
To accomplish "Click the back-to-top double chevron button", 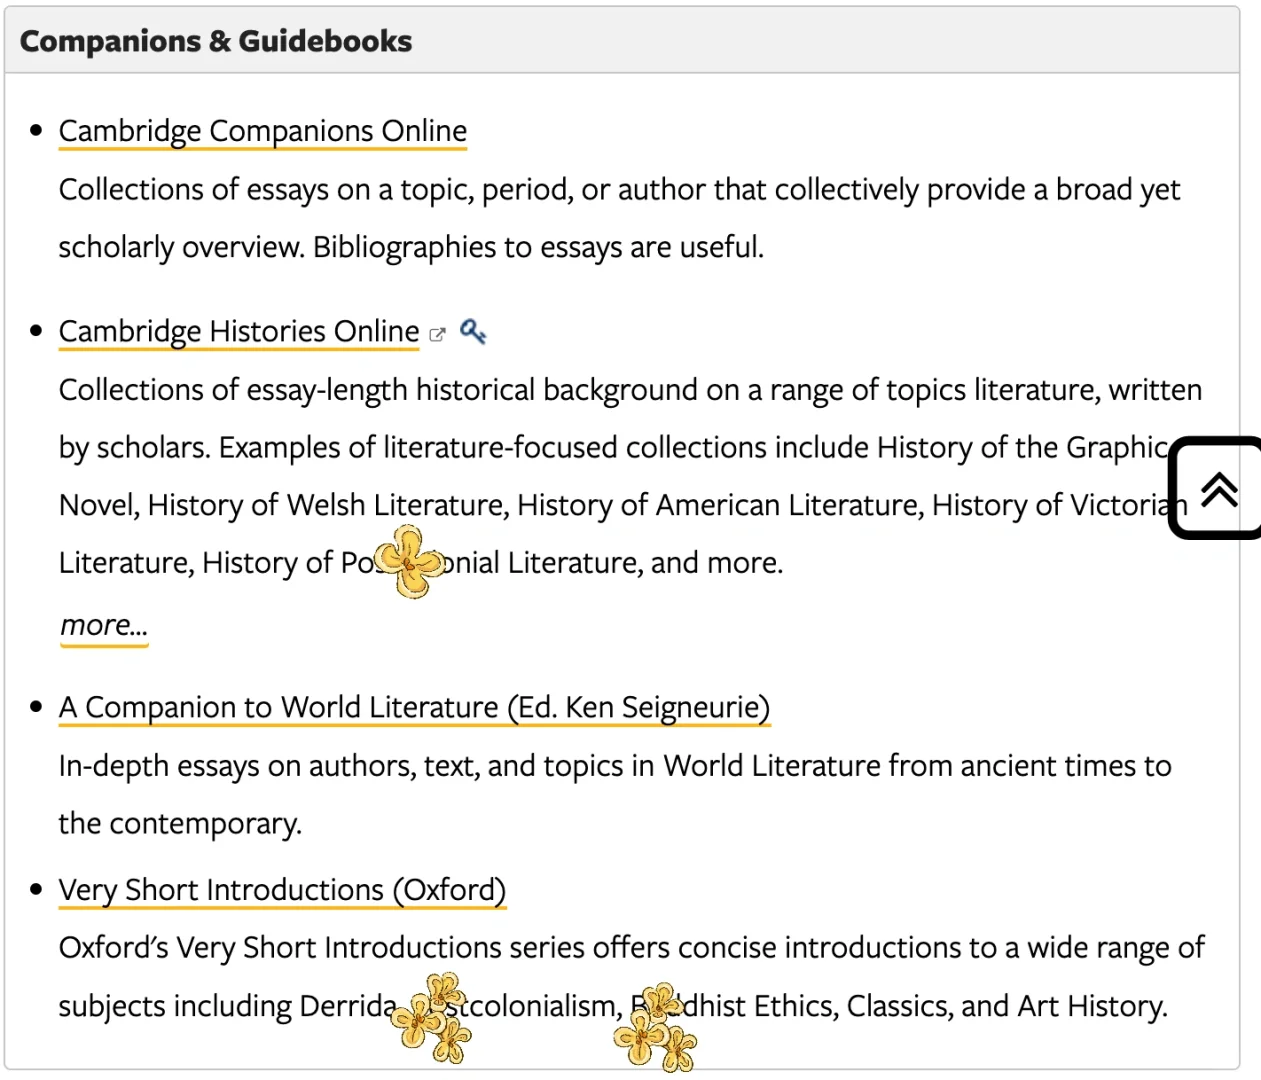I will pyautogui.click(x=1217, y=488).
